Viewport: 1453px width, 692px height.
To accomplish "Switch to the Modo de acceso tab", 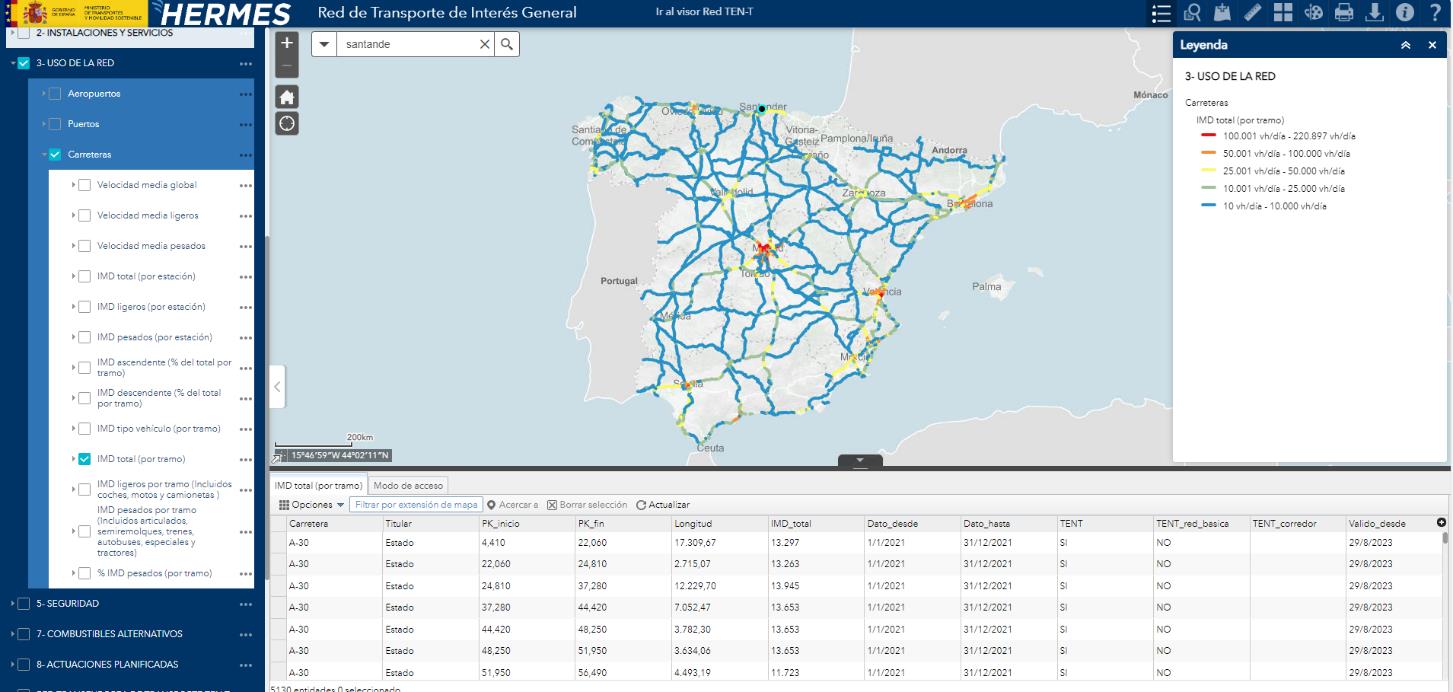I will [408, 485].
